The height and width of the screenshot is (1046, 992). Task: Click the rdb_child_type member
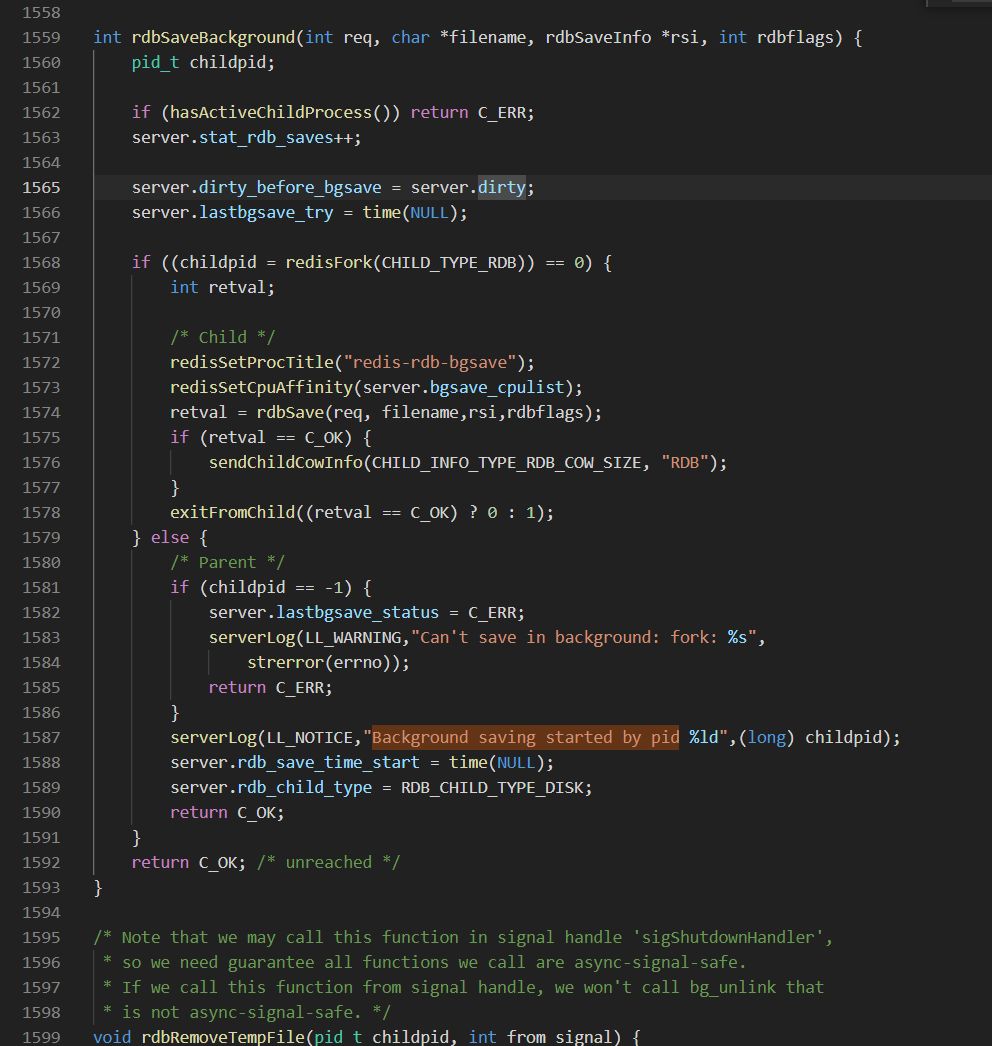305,788
